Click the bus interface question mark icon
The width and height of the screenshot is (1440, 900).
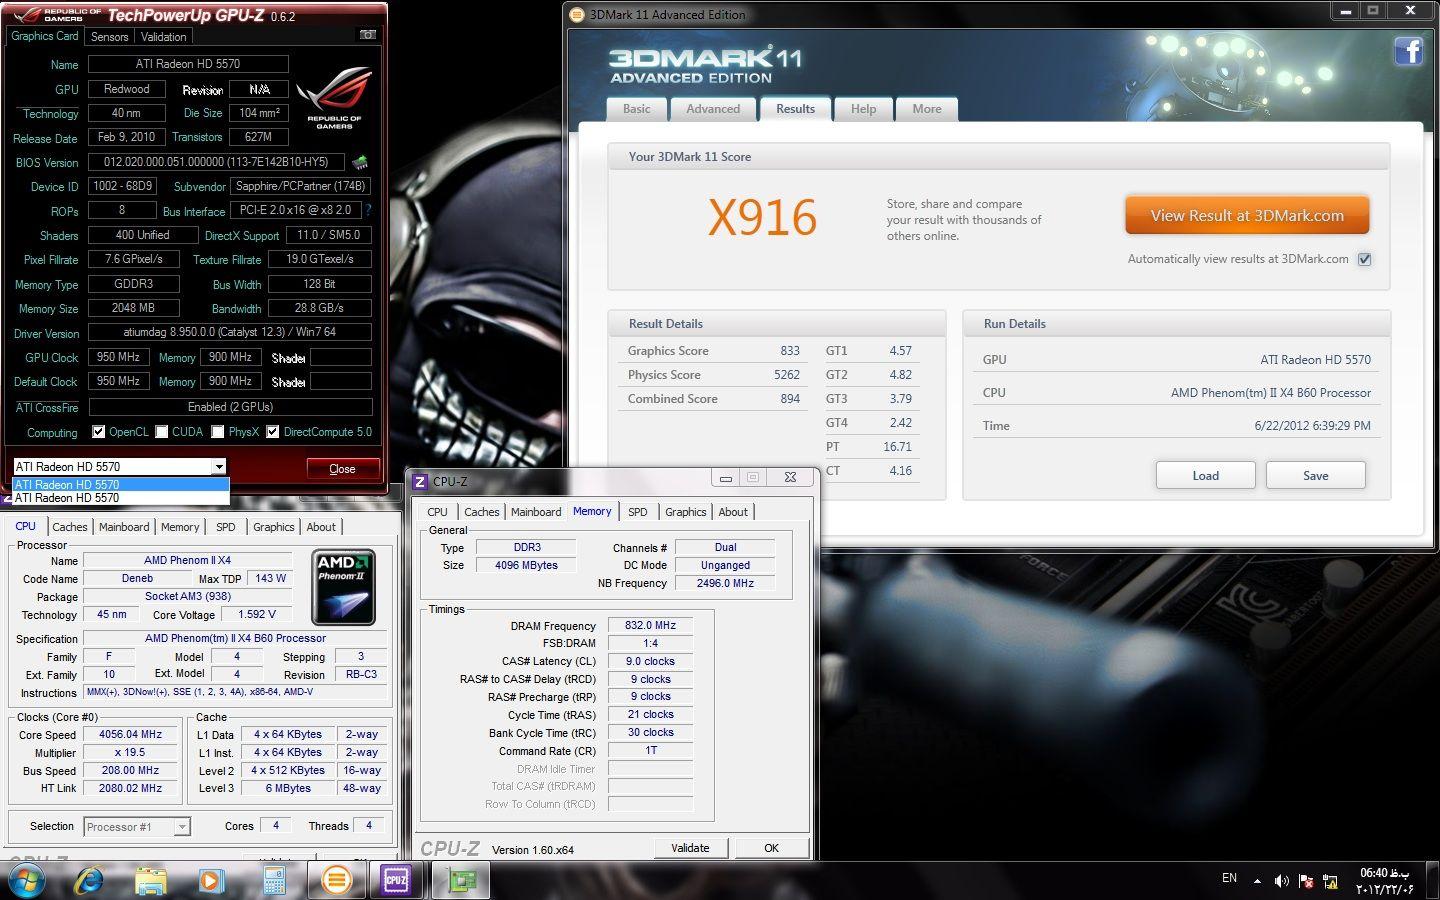tap(368, 210)
